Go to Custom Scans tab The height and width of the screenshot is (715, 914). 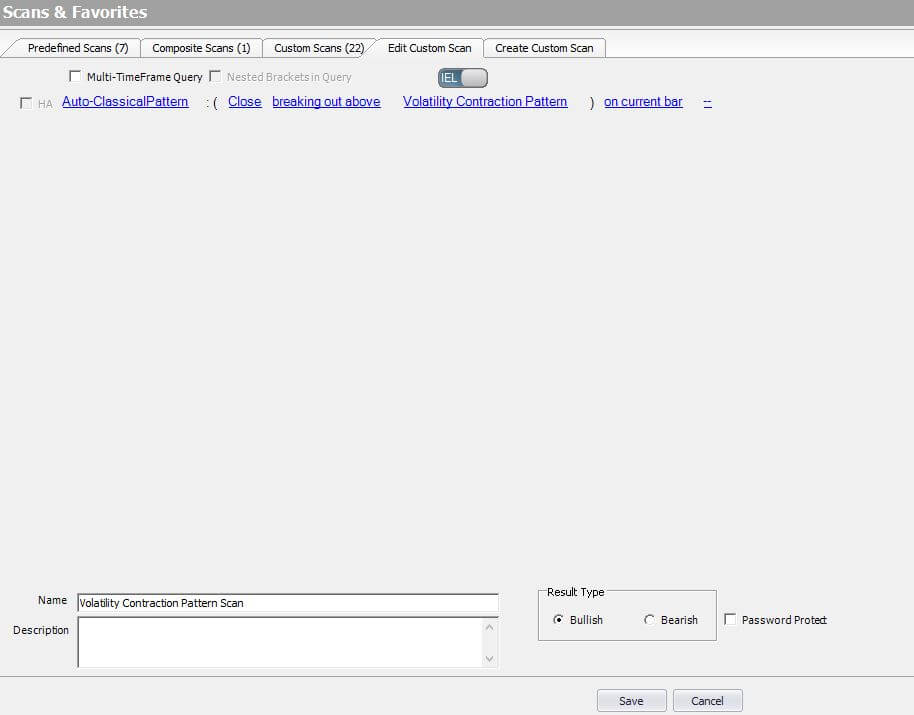pos(318,48)
